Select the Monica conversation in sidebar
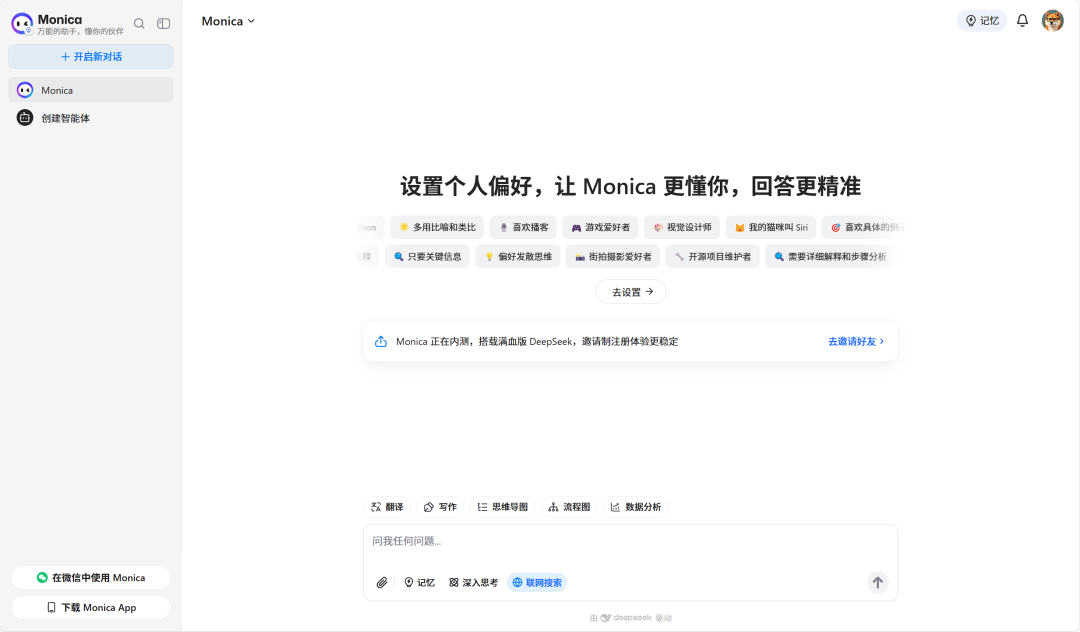This screenshot has width=1080, height=632. click(91, 90)
